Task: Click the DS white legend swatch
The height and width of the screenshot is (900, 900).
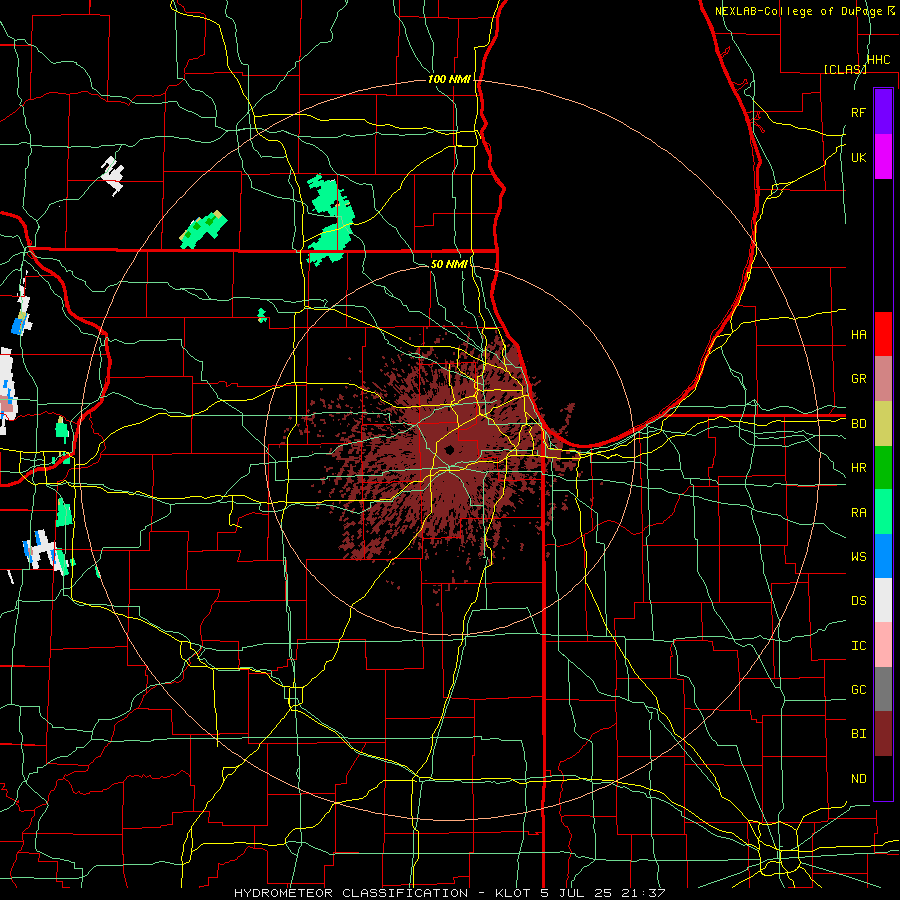Action: [x=883, y=600]
